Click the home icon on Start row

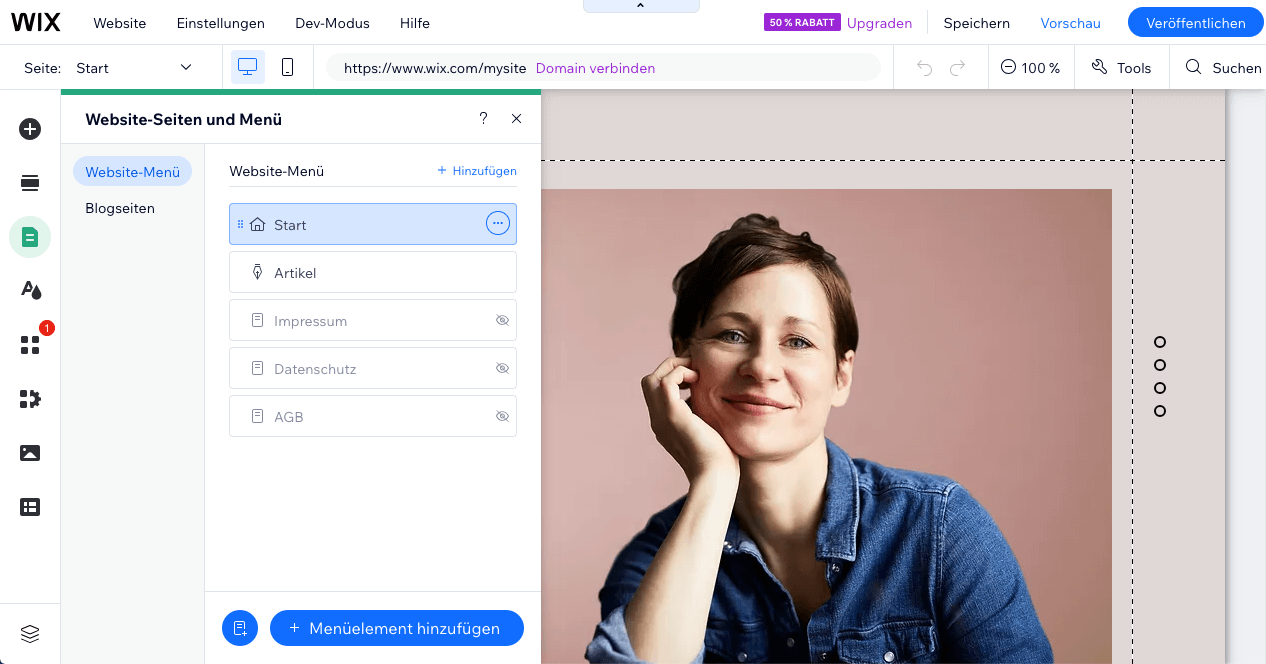[258, 224]
